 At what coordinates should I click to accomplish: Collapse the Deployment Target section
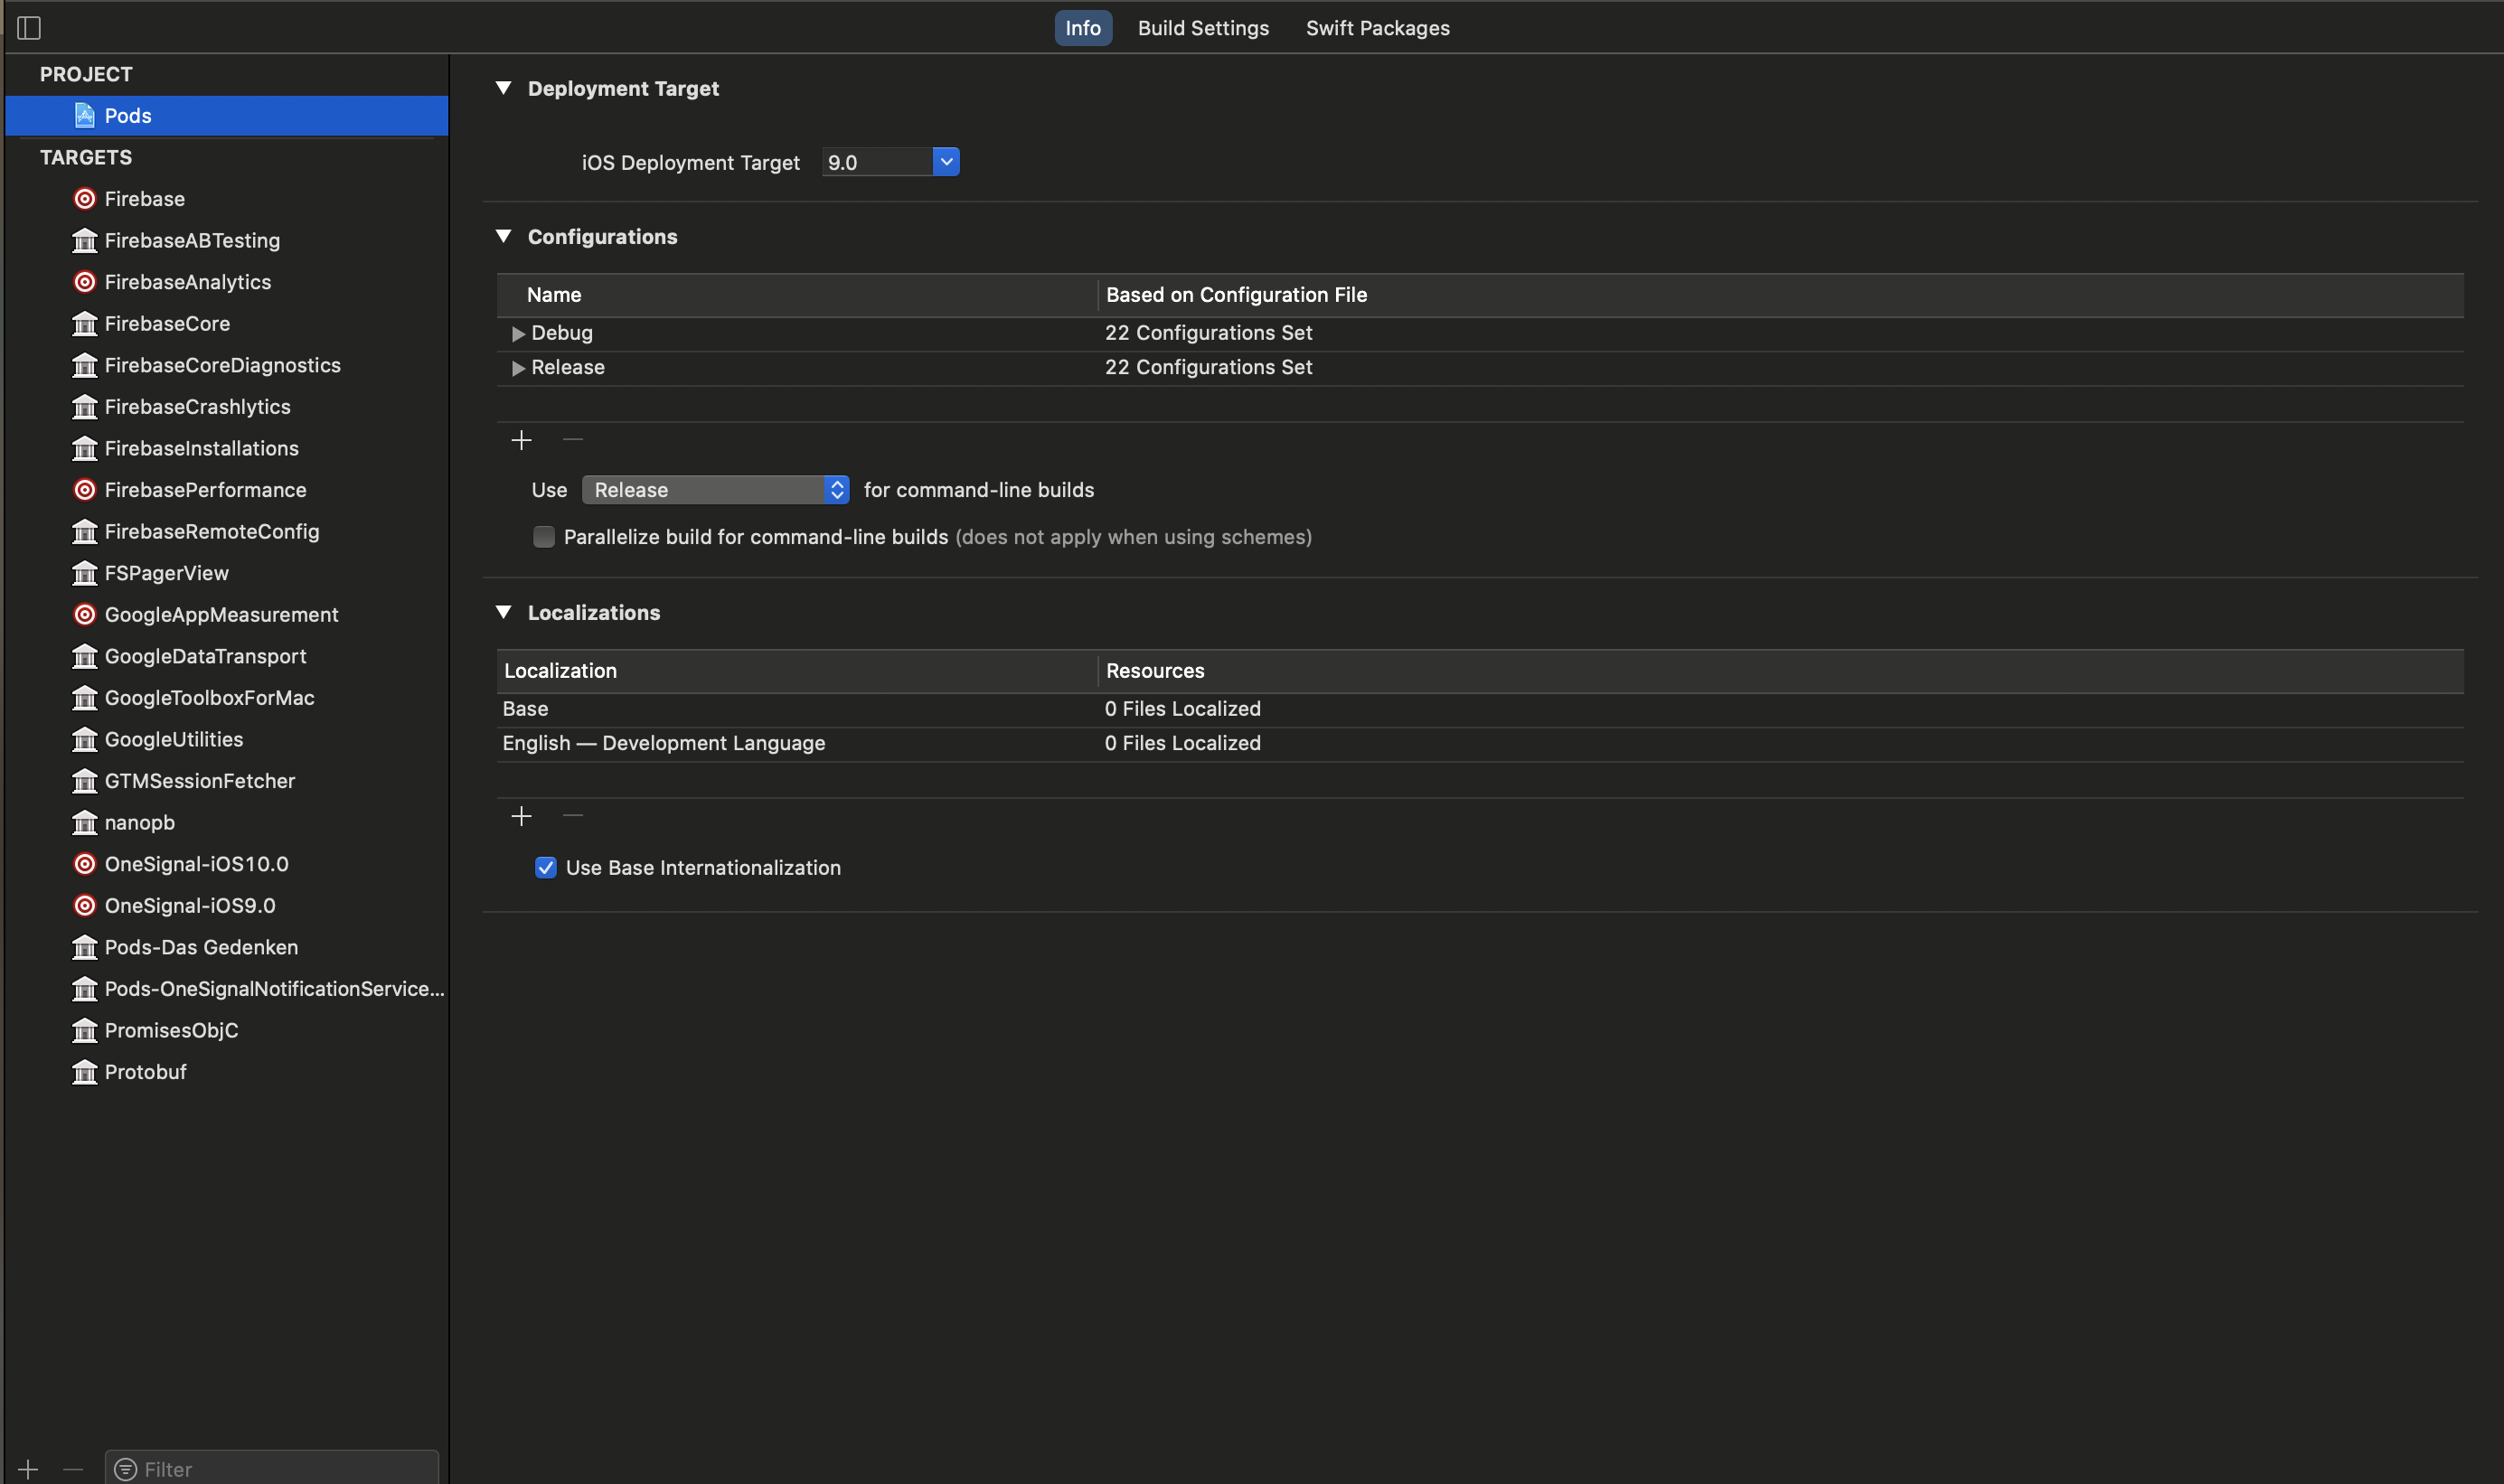pyautogui.click(x=504, y=88)
